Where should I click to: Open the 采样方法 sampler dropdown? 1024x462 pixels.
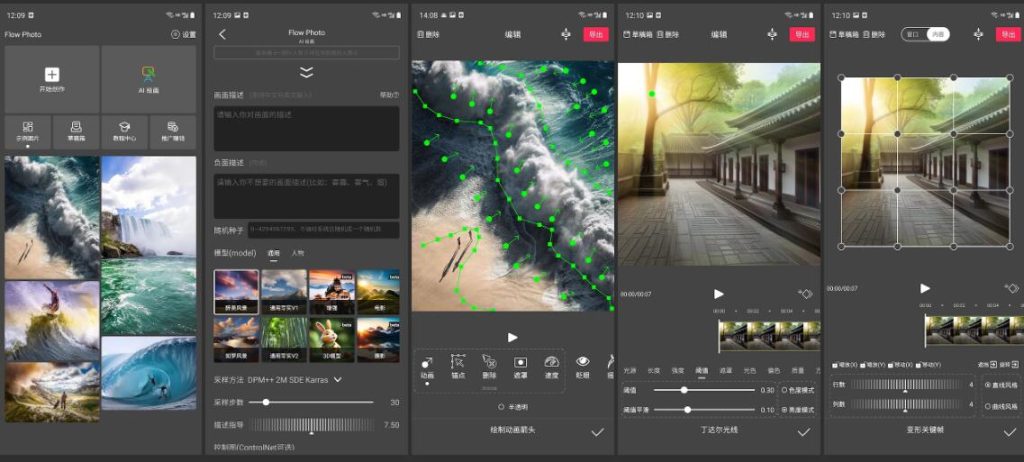[x=337, y=380]
